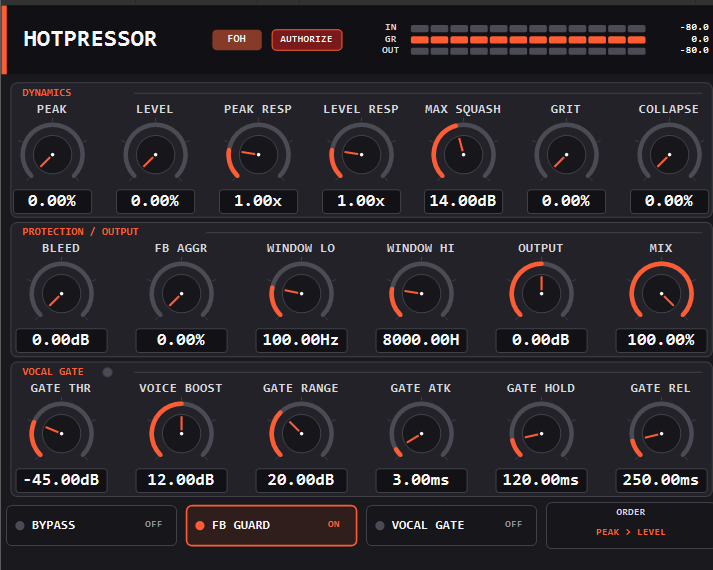Click the OUTPUT value 0.00dB

(541, 340)
